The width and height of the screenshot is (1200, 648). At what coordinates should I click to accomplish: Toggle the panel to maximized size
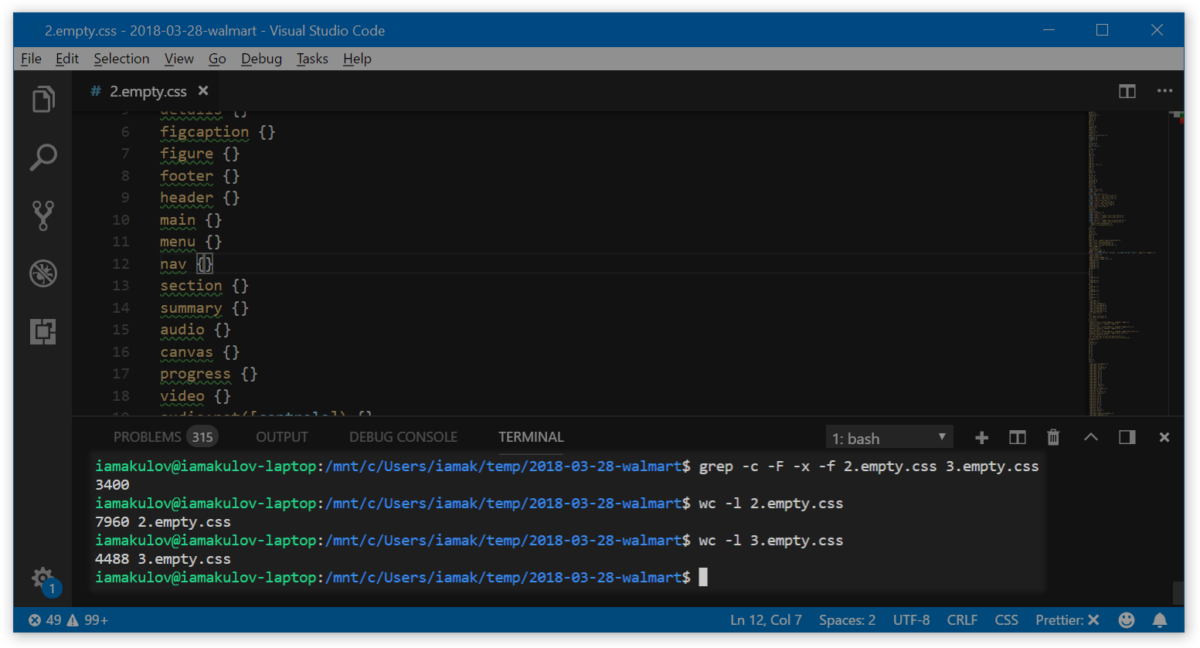pyautogui.click(x=1090, y=437)
